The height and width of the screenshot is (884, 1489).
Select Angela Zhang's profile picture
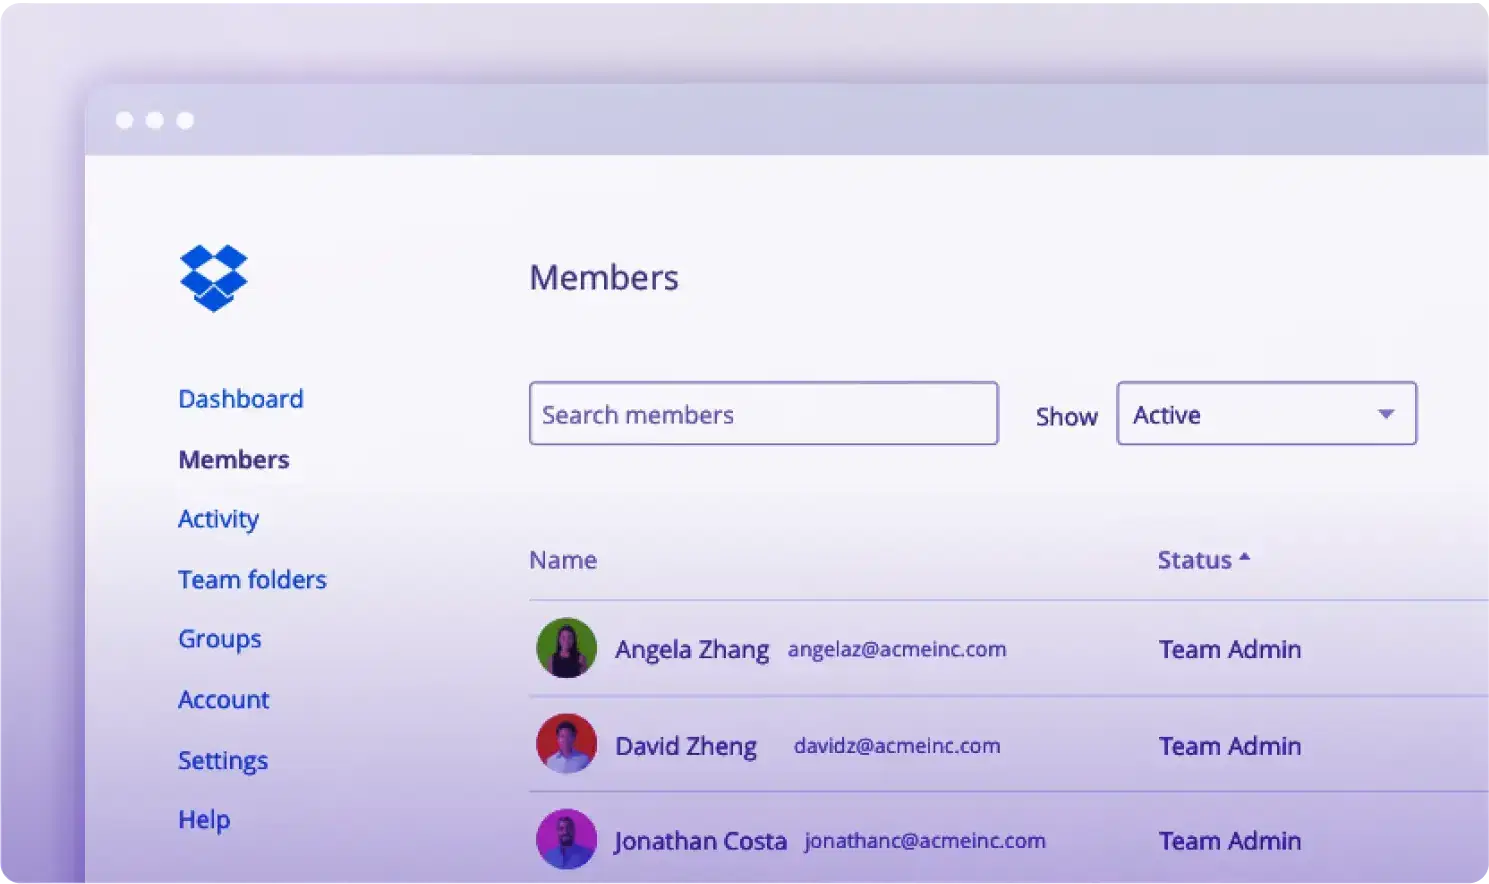(x=566, y=648)
